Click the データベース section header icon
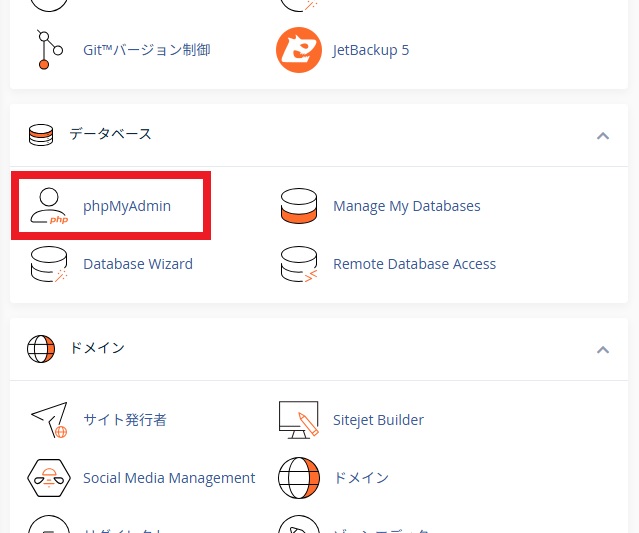639x533 pixels. click(41, 134)
